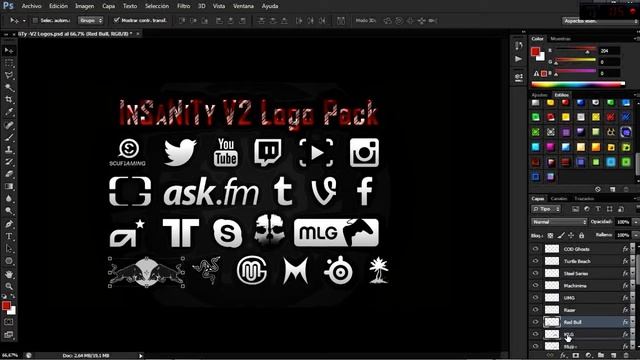This screenshot has width=640, height=360.
Task: Switch to the Ajustes tab
Action: 539,95
